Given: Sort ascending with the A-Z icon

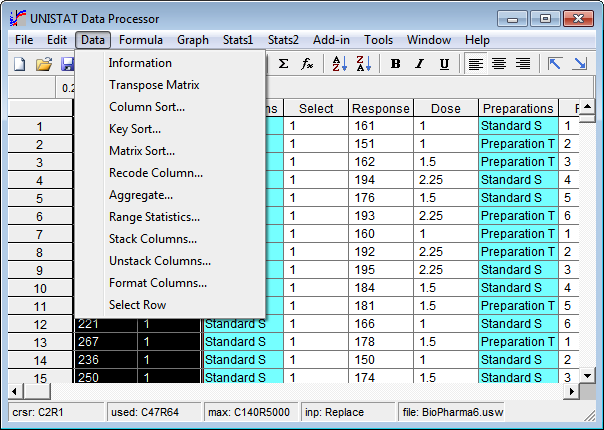Looking at the screenshot, I should (339, 64).
